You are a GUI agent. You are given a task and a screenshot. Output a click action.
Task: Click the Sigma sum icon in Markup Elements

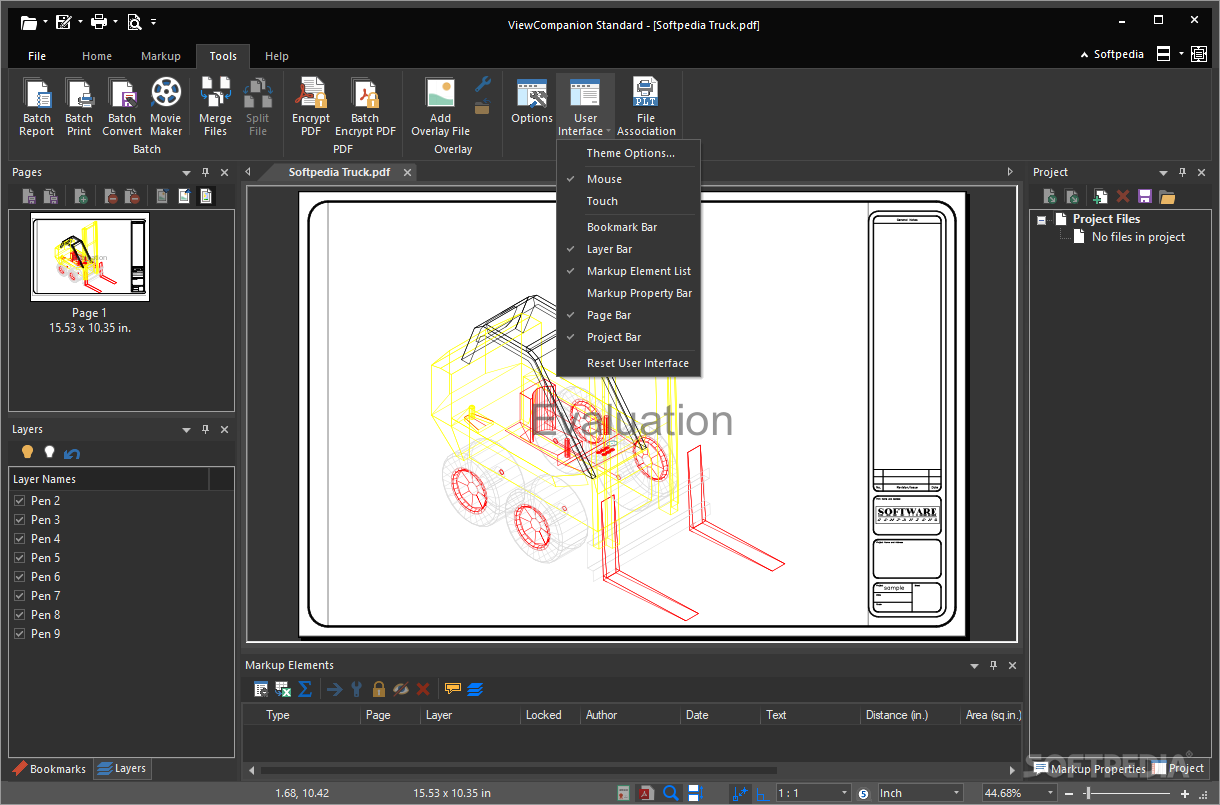[x=305, y=689]
